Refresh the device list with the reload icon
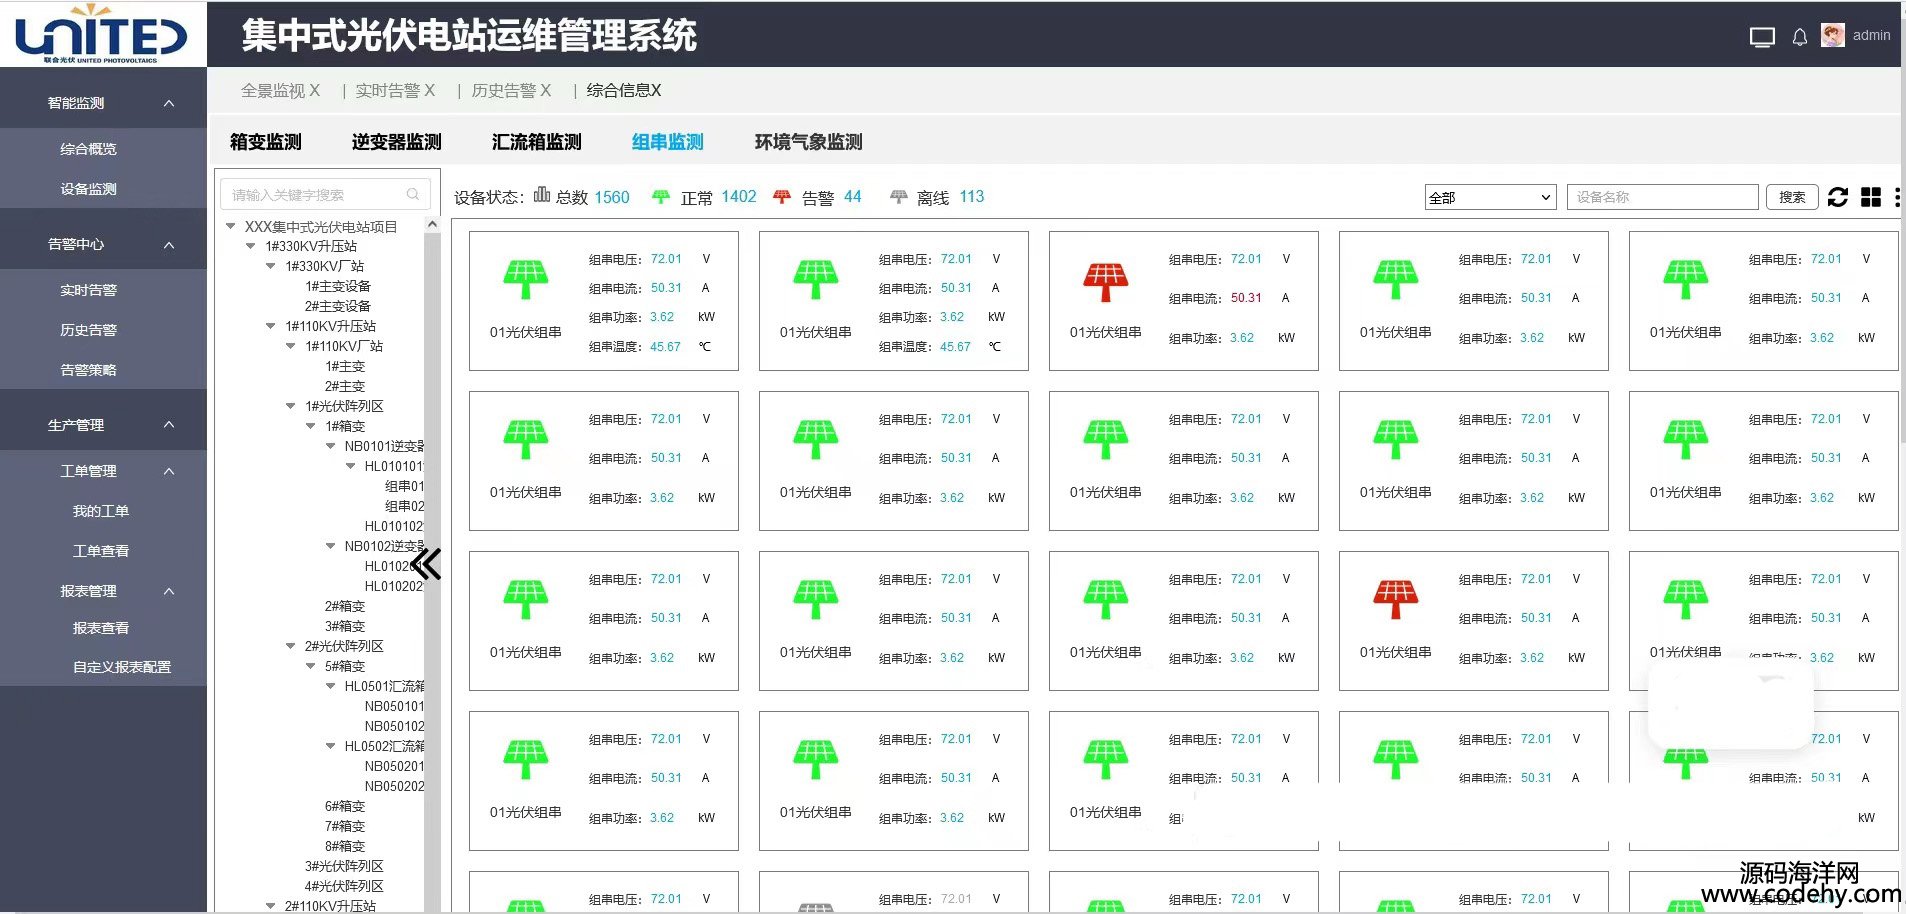The width and height of the screenshot is (1906, 914). tap(1838, 197)
